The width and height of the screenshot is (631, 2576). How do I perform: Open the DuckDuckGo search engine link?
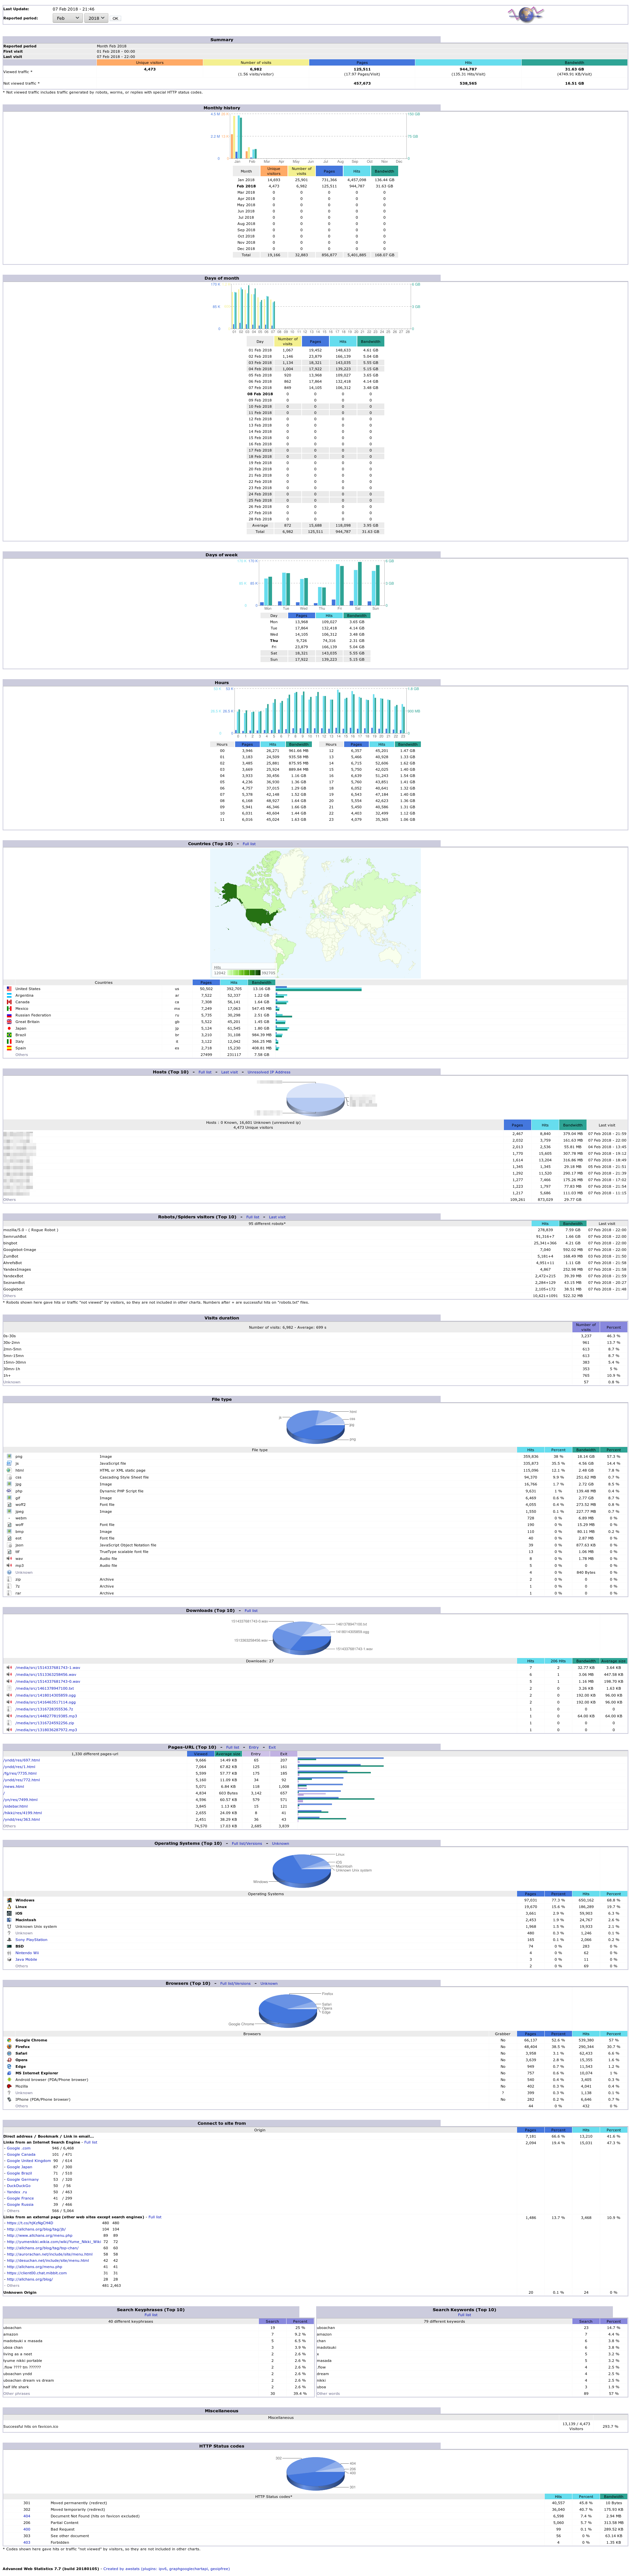(x=19, y=2186)
